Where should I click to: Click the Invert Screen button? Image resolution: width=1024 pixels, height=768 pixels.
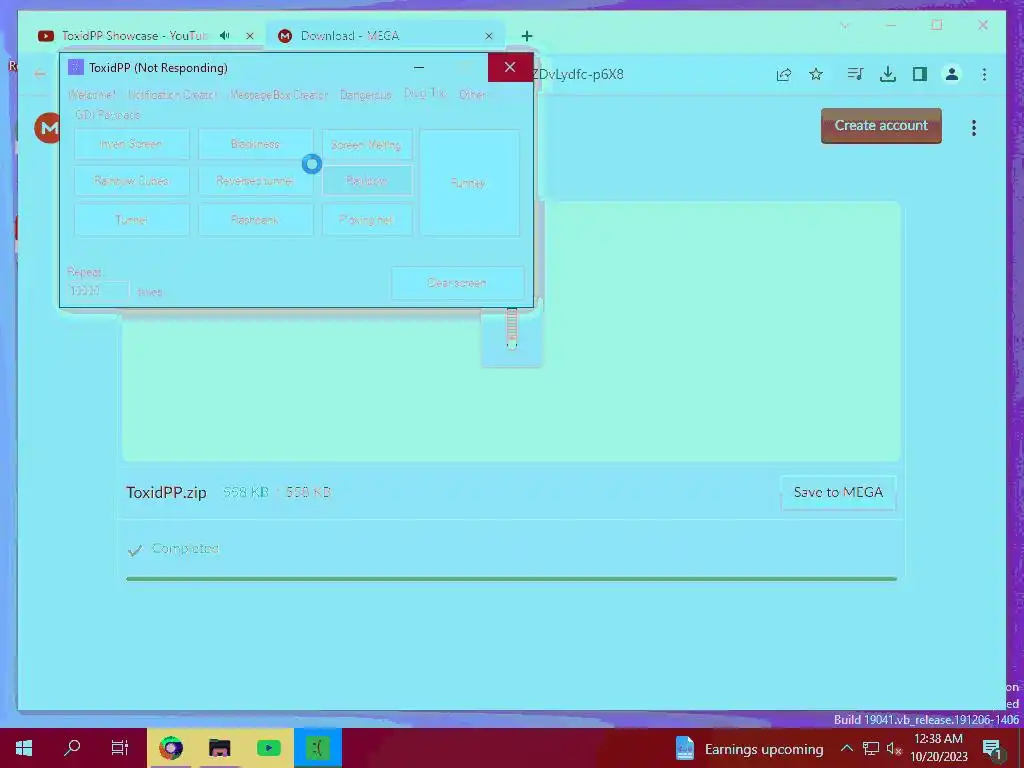[131, 144]
